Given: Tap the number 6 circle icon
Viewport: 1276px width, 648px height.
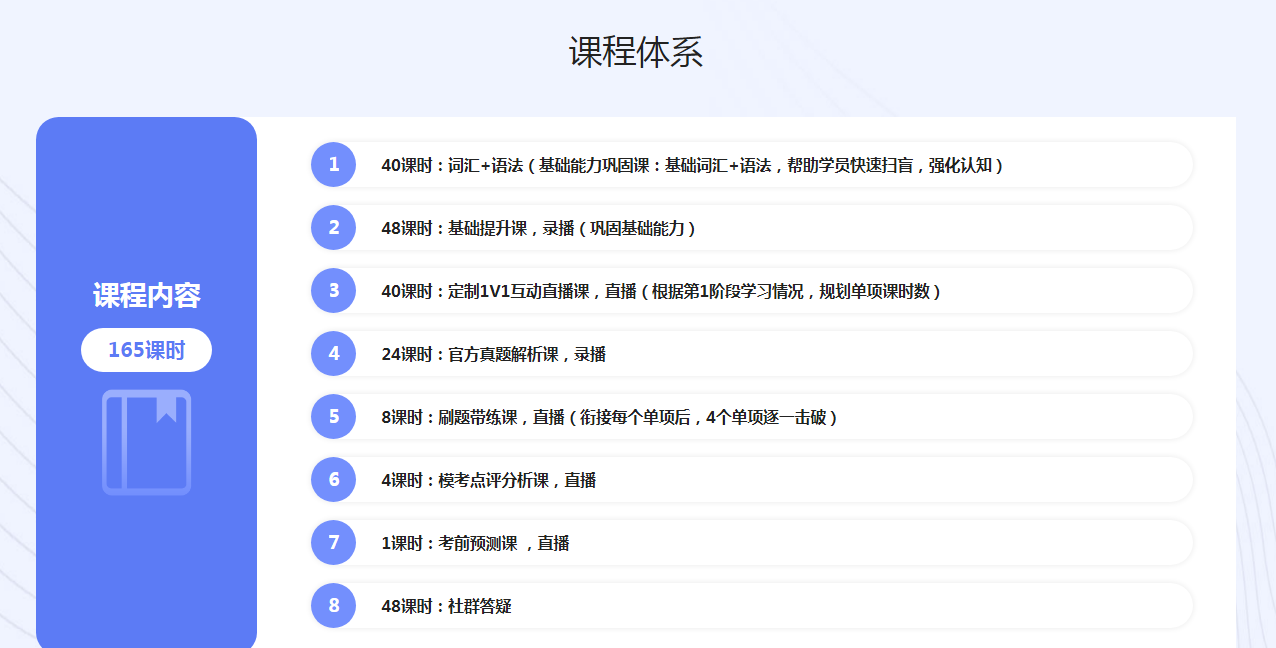Looking at the screenshot, I should pyautogui.click(x=333, y=480).
